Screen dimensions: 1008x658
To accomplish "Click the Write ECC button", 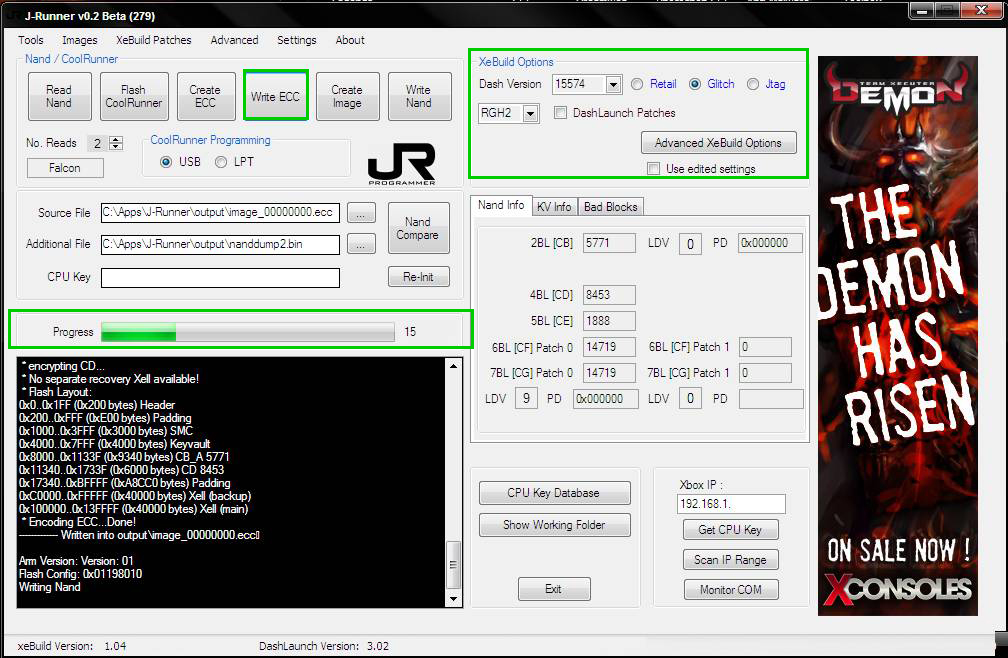I will pyautogui.click(x=276, y=96).
